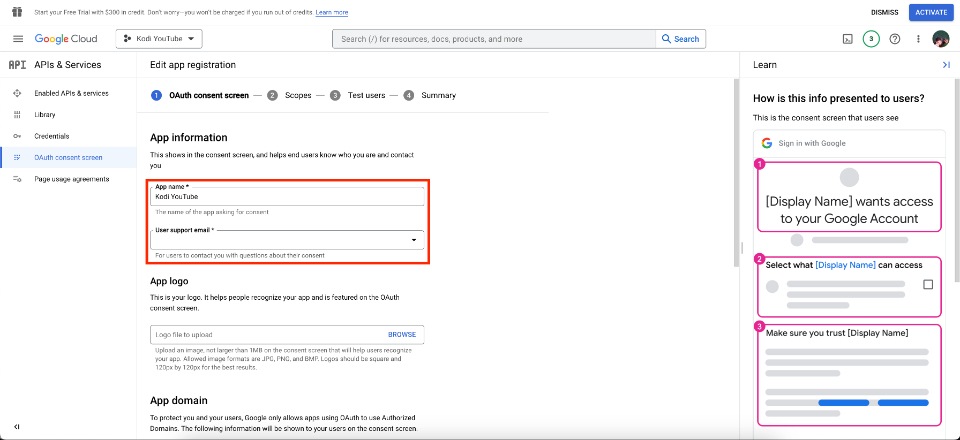Click the Sign in with Google preview header
This screenshot has width=960, height=440.
pyautogui.click(x=850, y=143)
